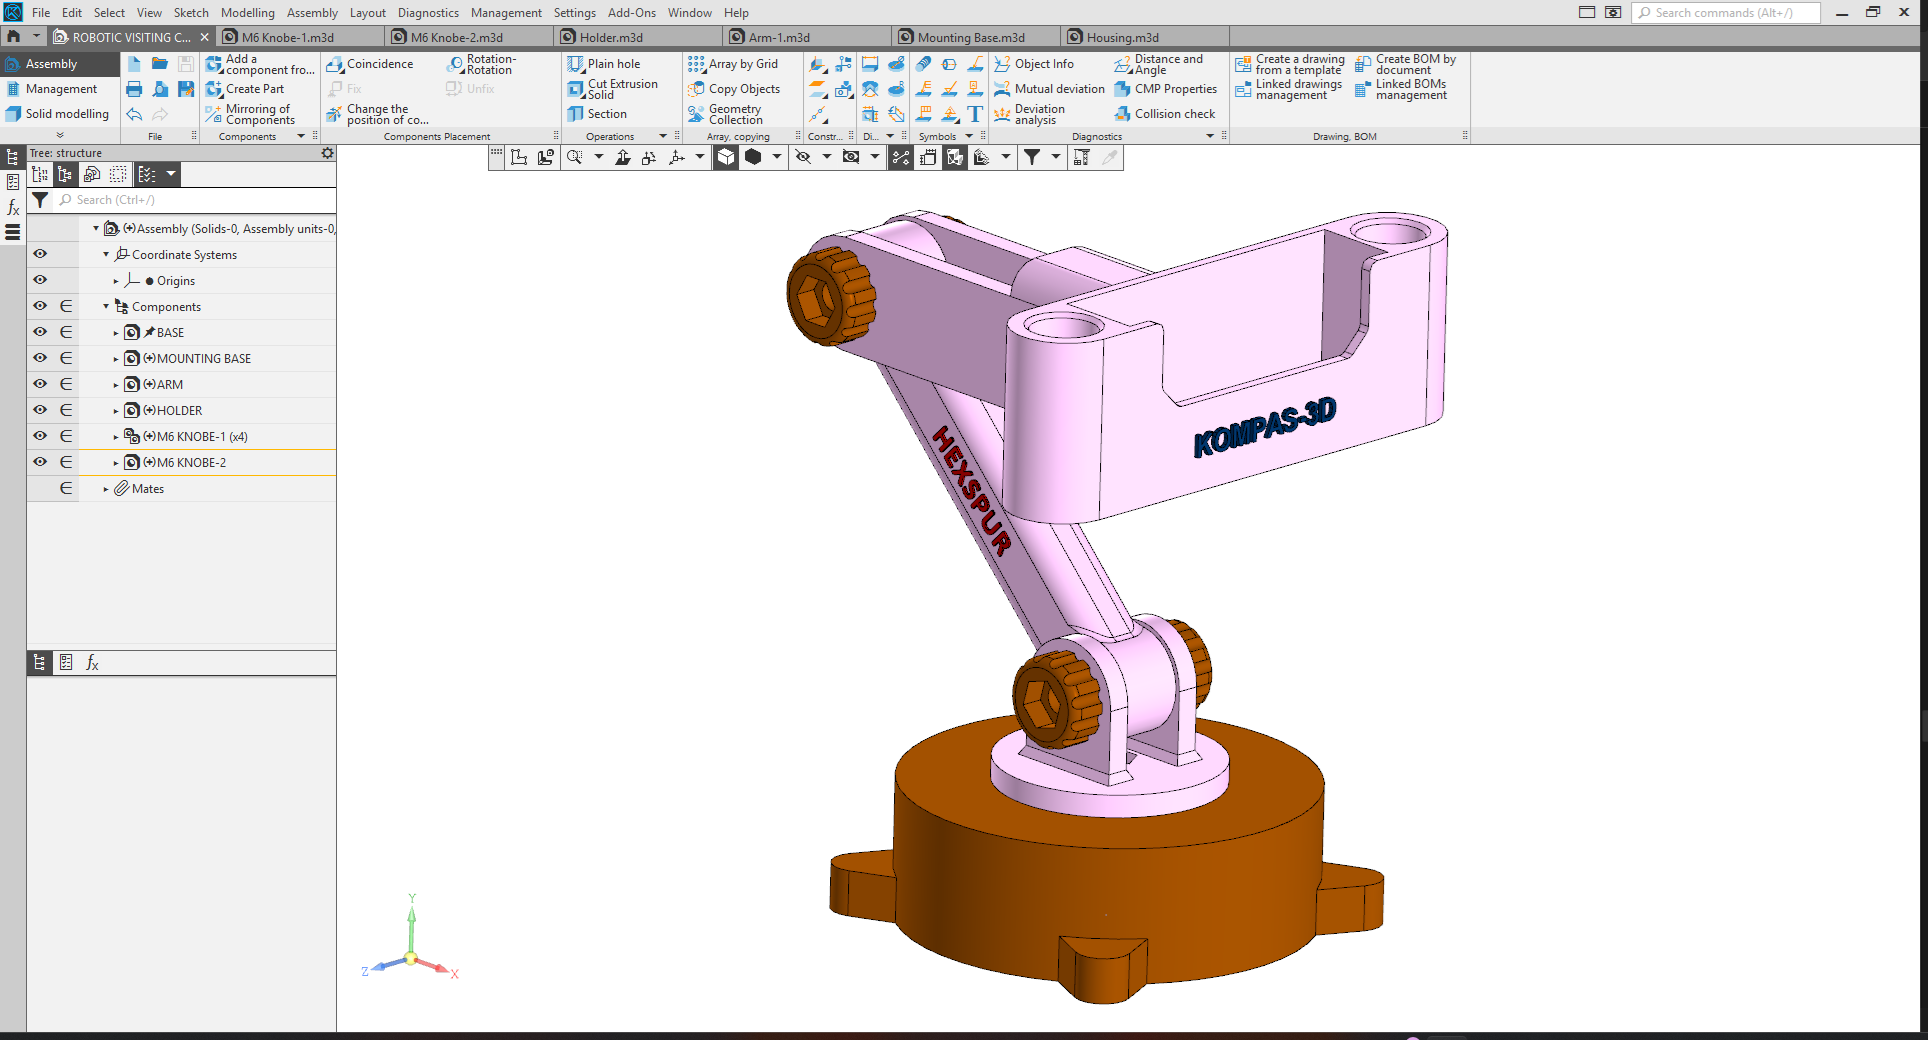Click the Rotation-Rotation mate tool

[481, 64]
